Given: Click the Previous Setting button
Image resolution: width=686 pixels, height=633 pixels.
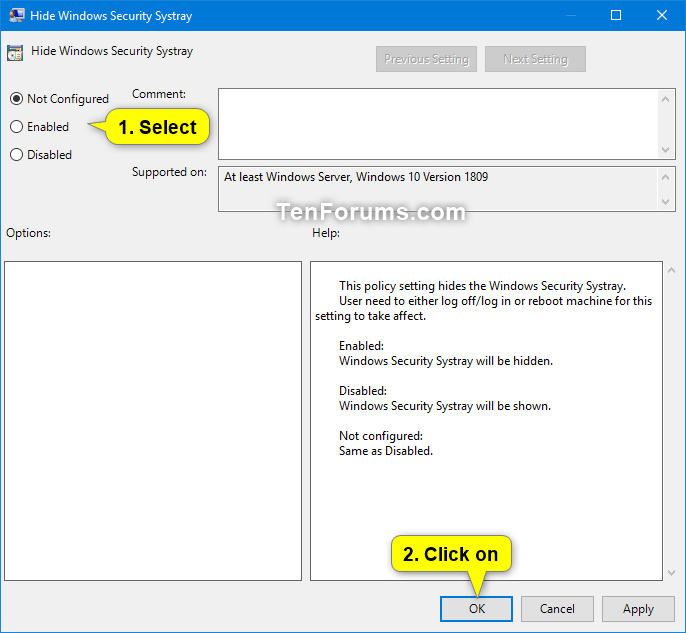Looking at the screenshot, I should pyautogui.click(x=426, y=59).
